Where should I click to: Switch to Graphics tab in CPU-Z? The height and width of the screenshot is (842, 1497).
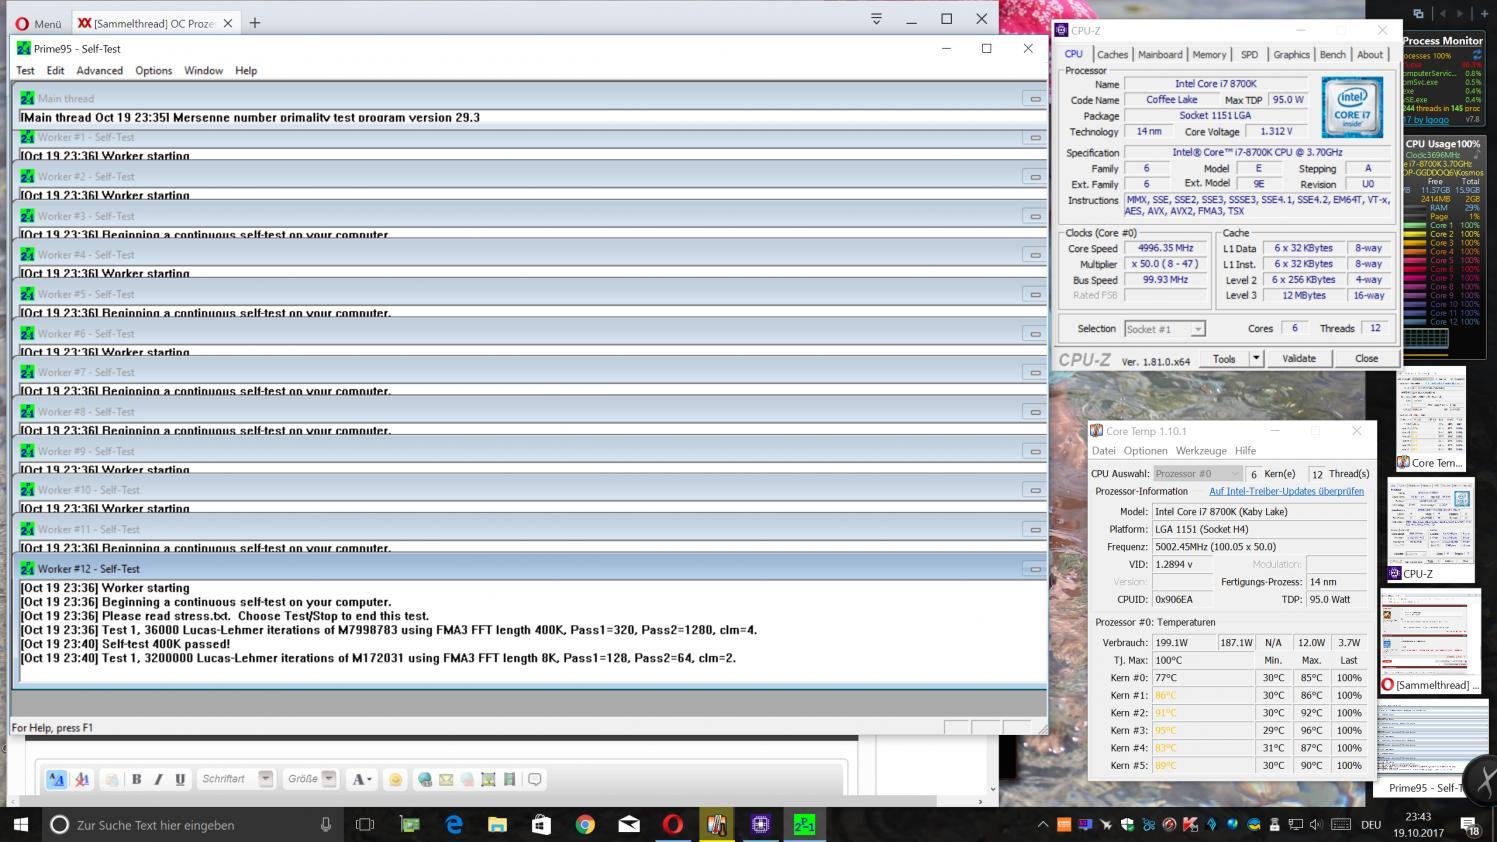pos(1291,55)
